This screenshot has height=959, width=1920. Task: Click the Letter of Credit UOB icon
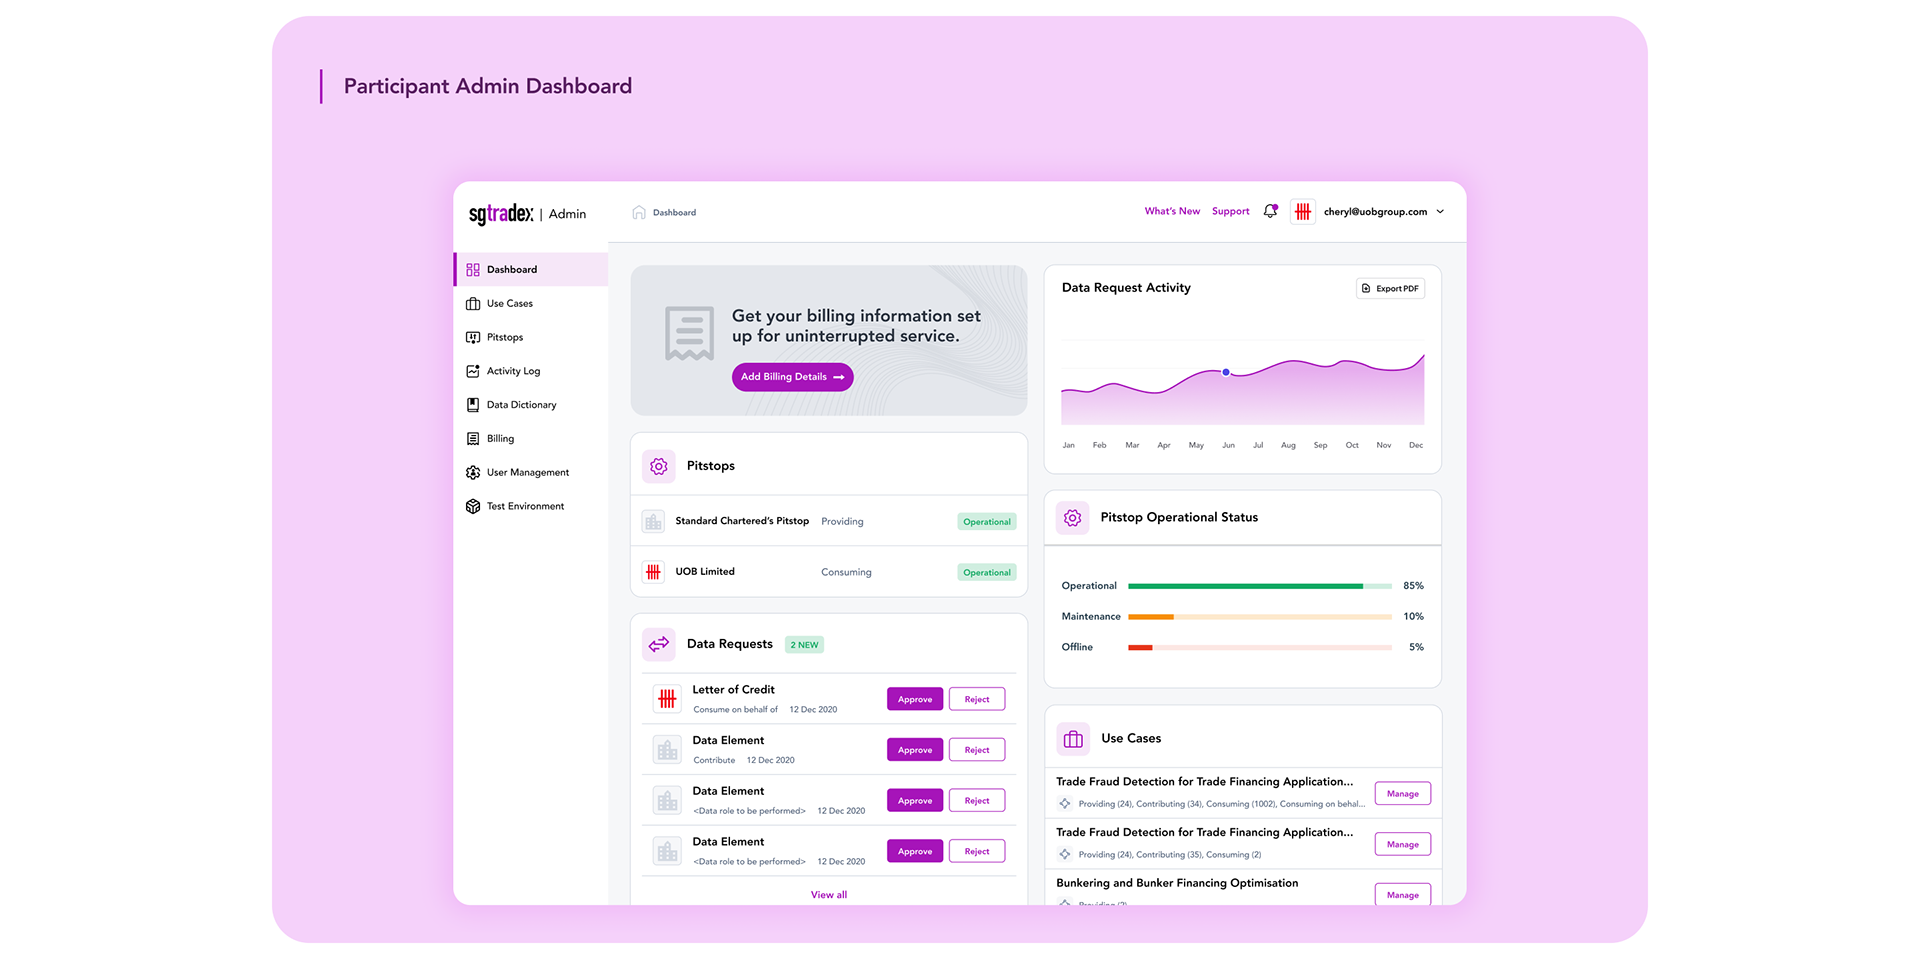click(x=667, y=699)
